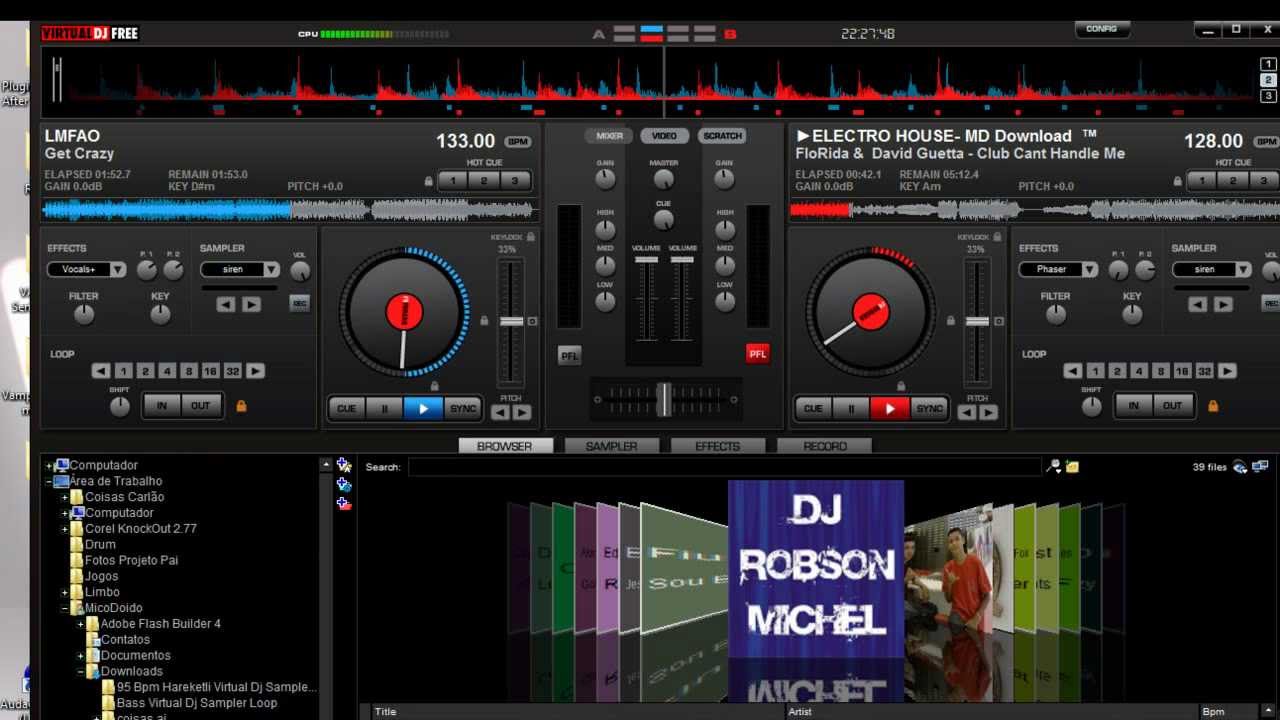This screenshot has width=1280, height=720.
Task: Toggle right deck hot cue lock
Action: [x=1179, y=181]
